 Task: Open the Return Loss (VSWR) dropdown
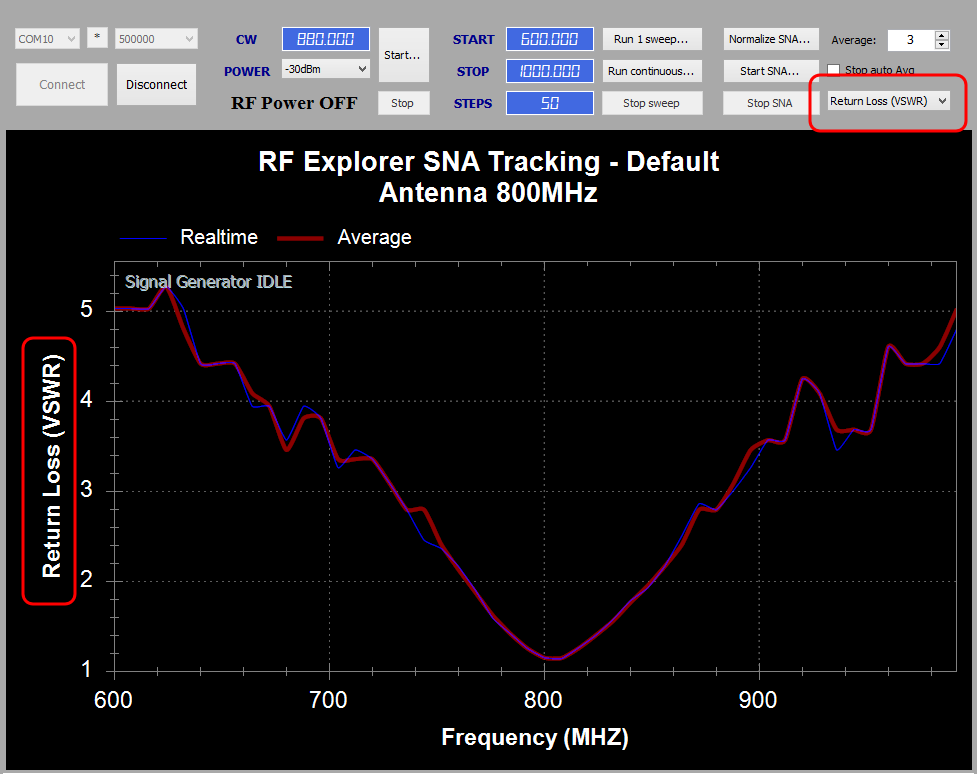889,101
